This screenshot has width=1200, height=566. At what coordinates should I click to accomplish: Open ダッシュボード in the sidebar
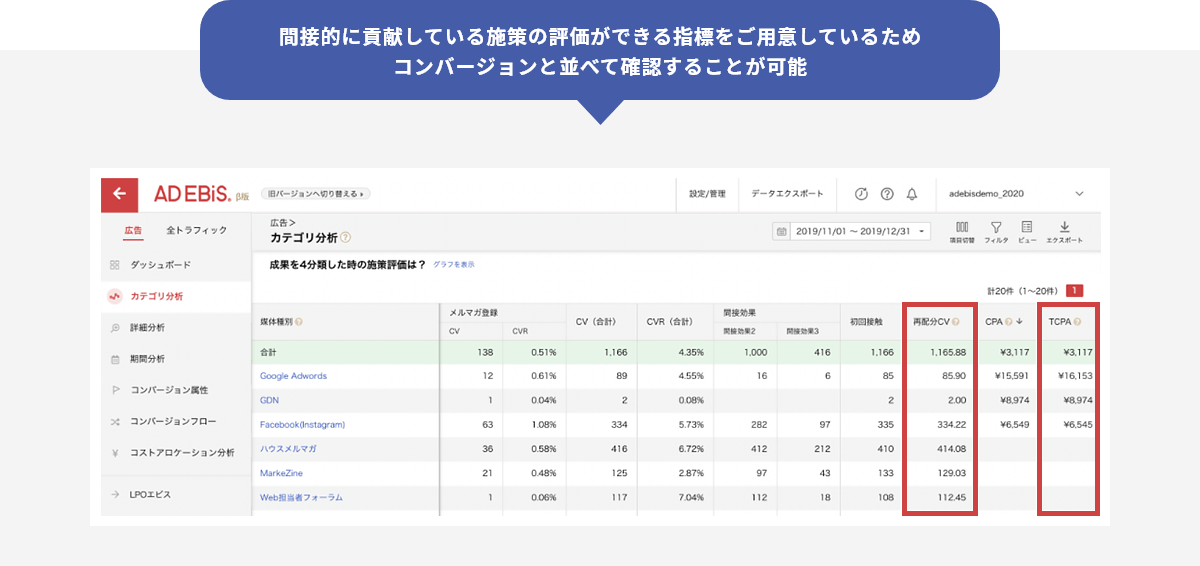160,265
